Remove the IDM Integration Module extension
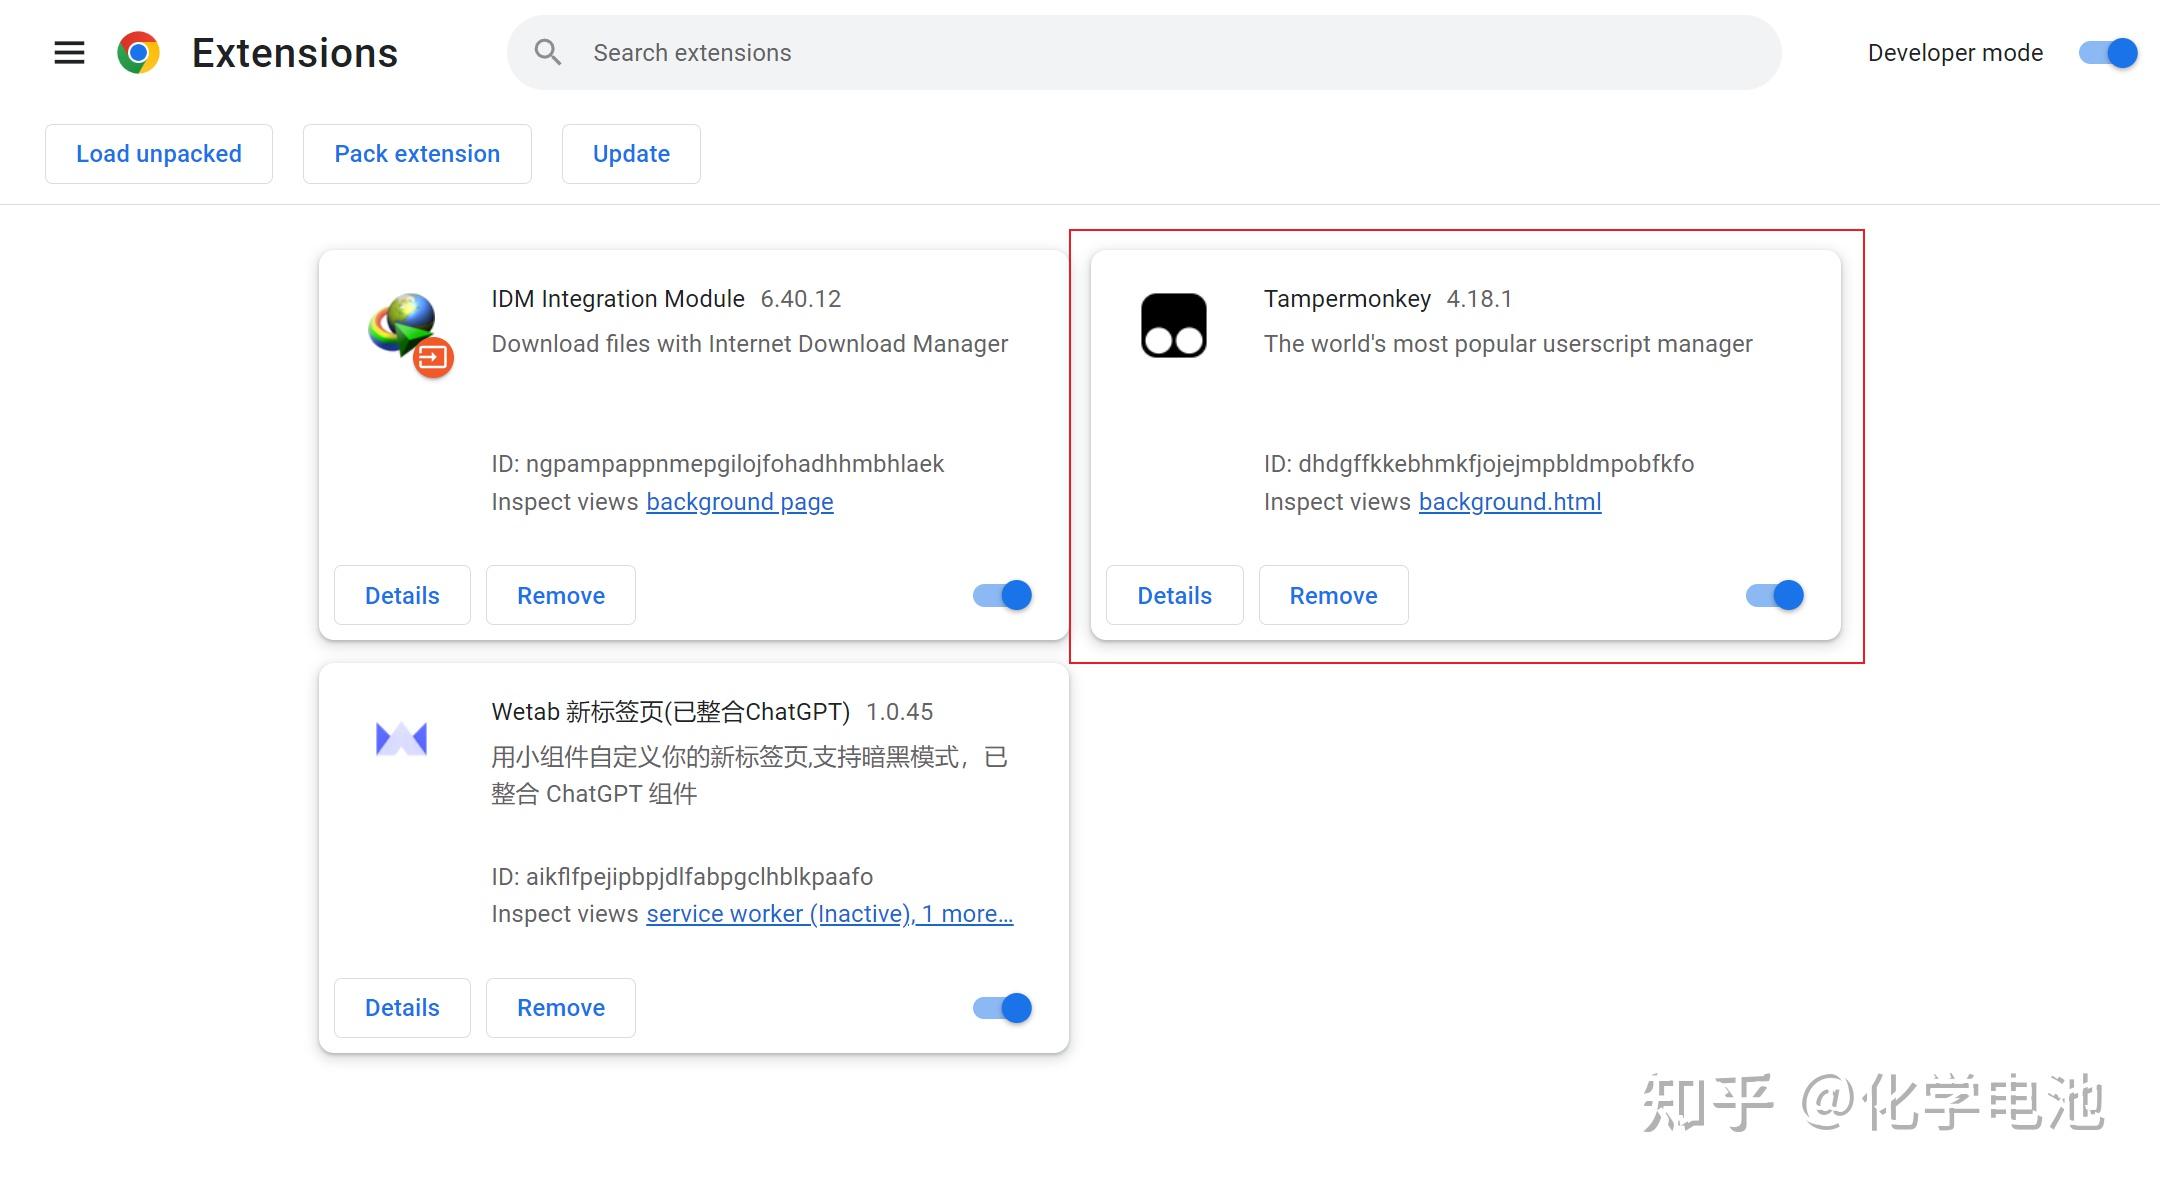 561,595
